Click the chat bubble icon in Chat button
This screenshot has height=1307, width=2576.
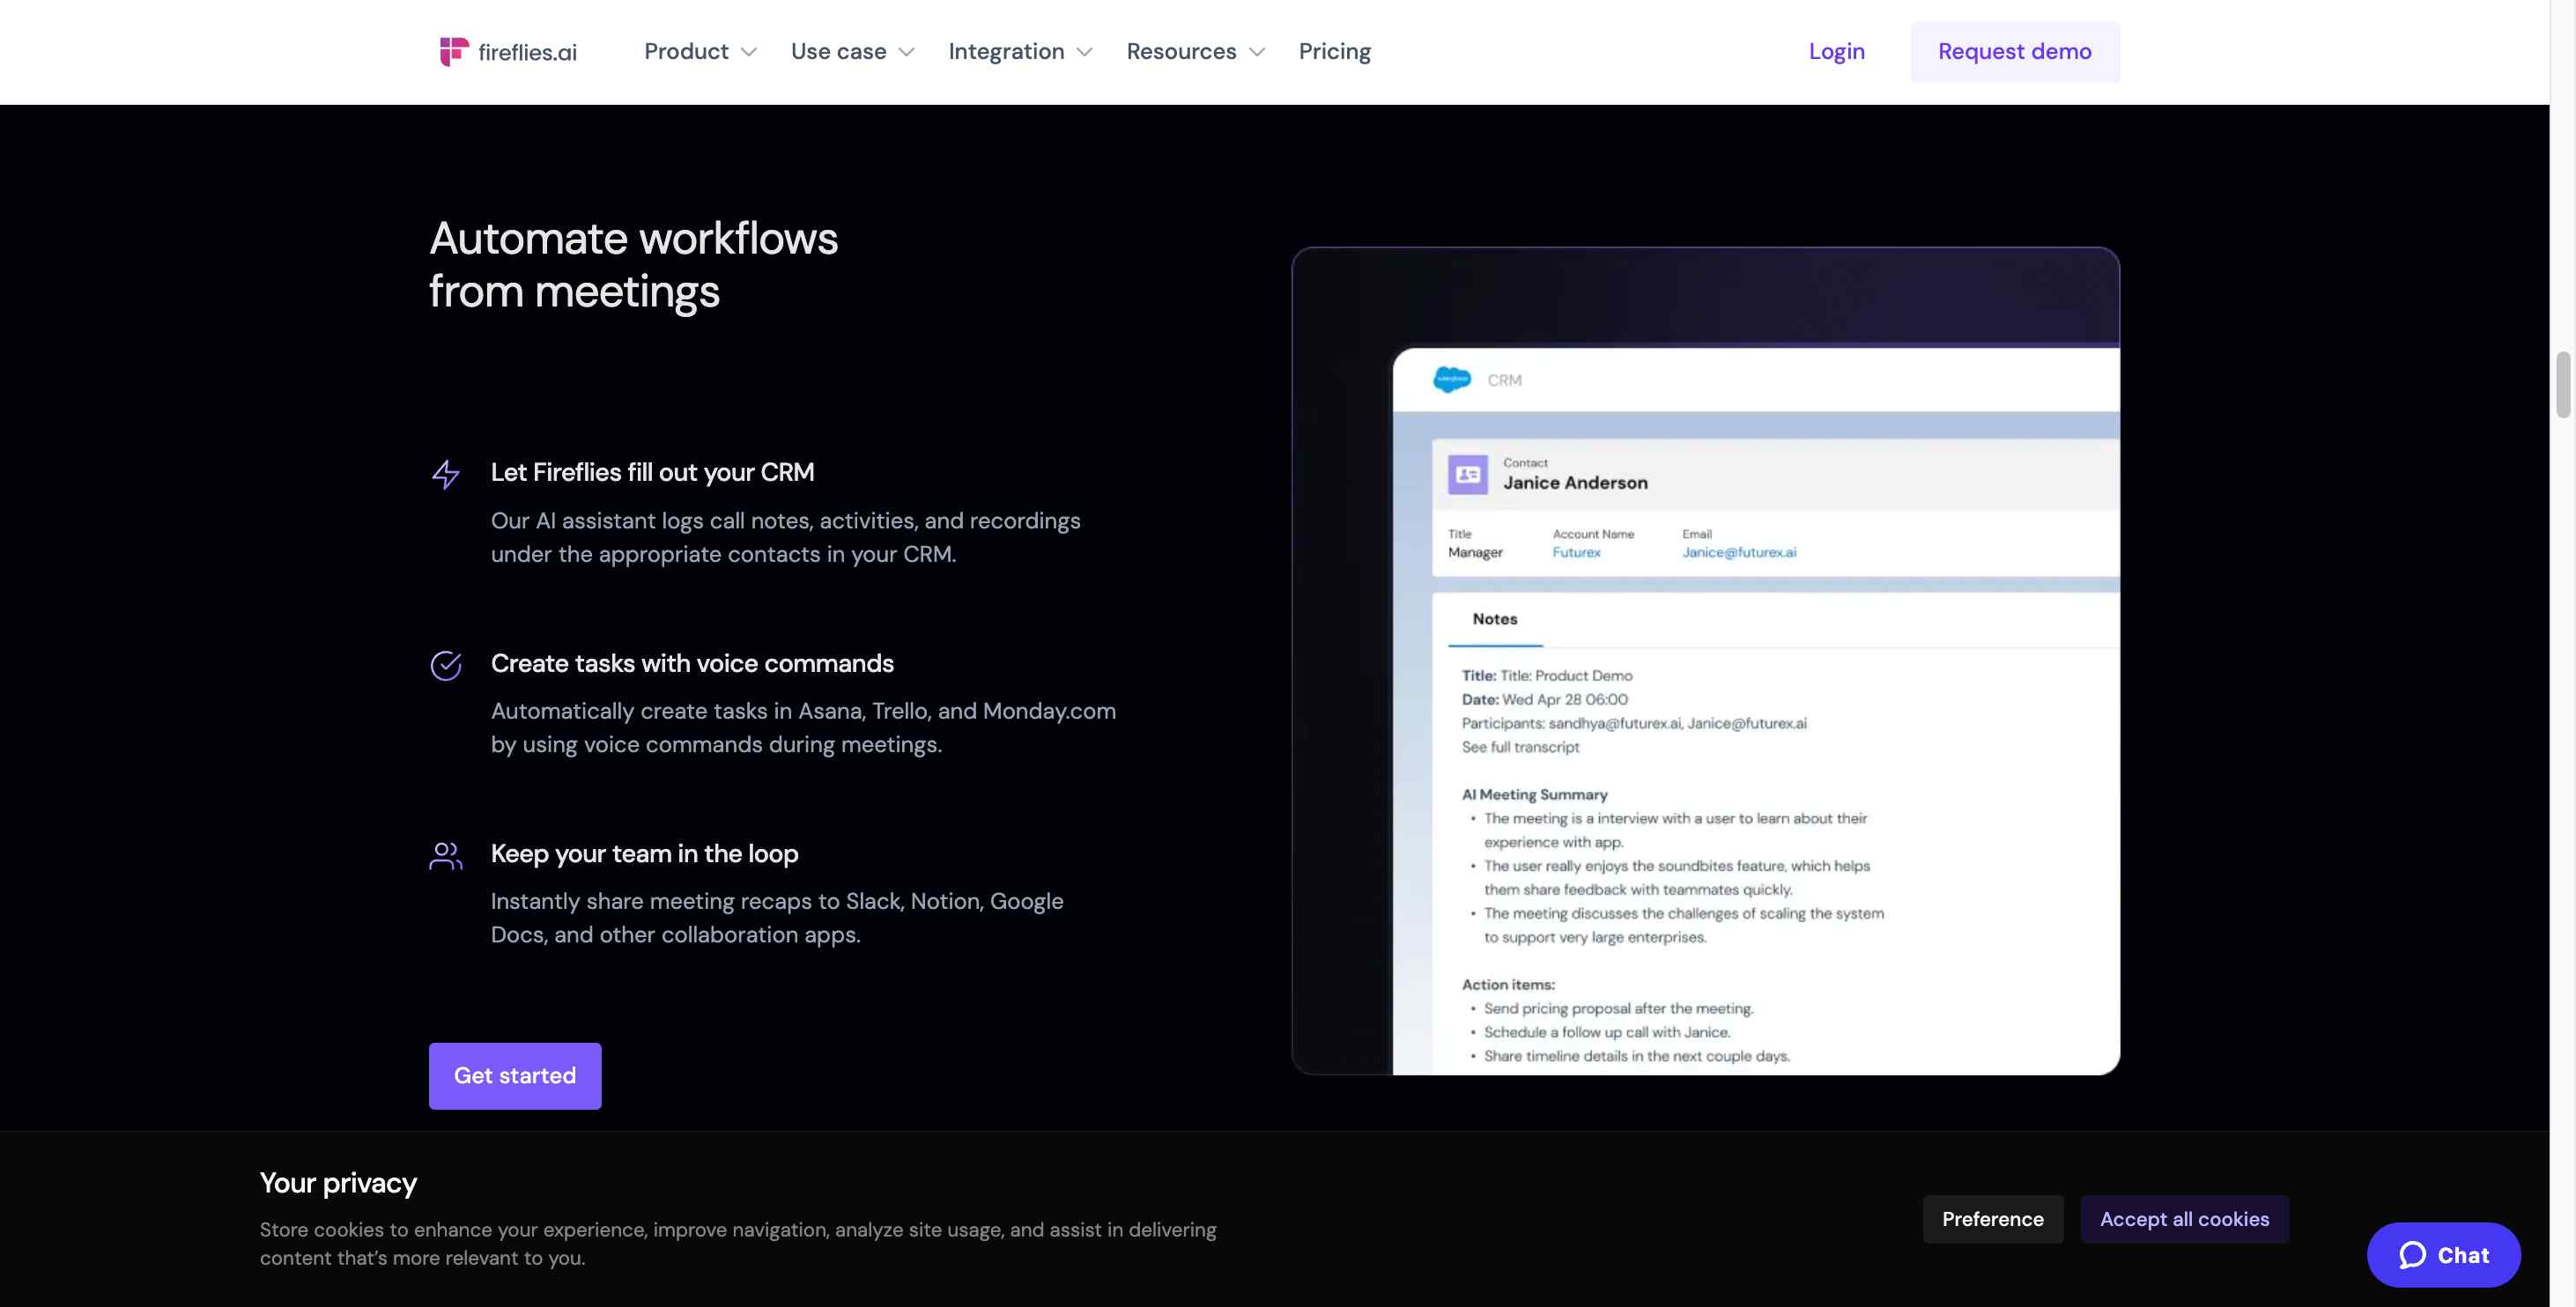coord(2413,1255)
